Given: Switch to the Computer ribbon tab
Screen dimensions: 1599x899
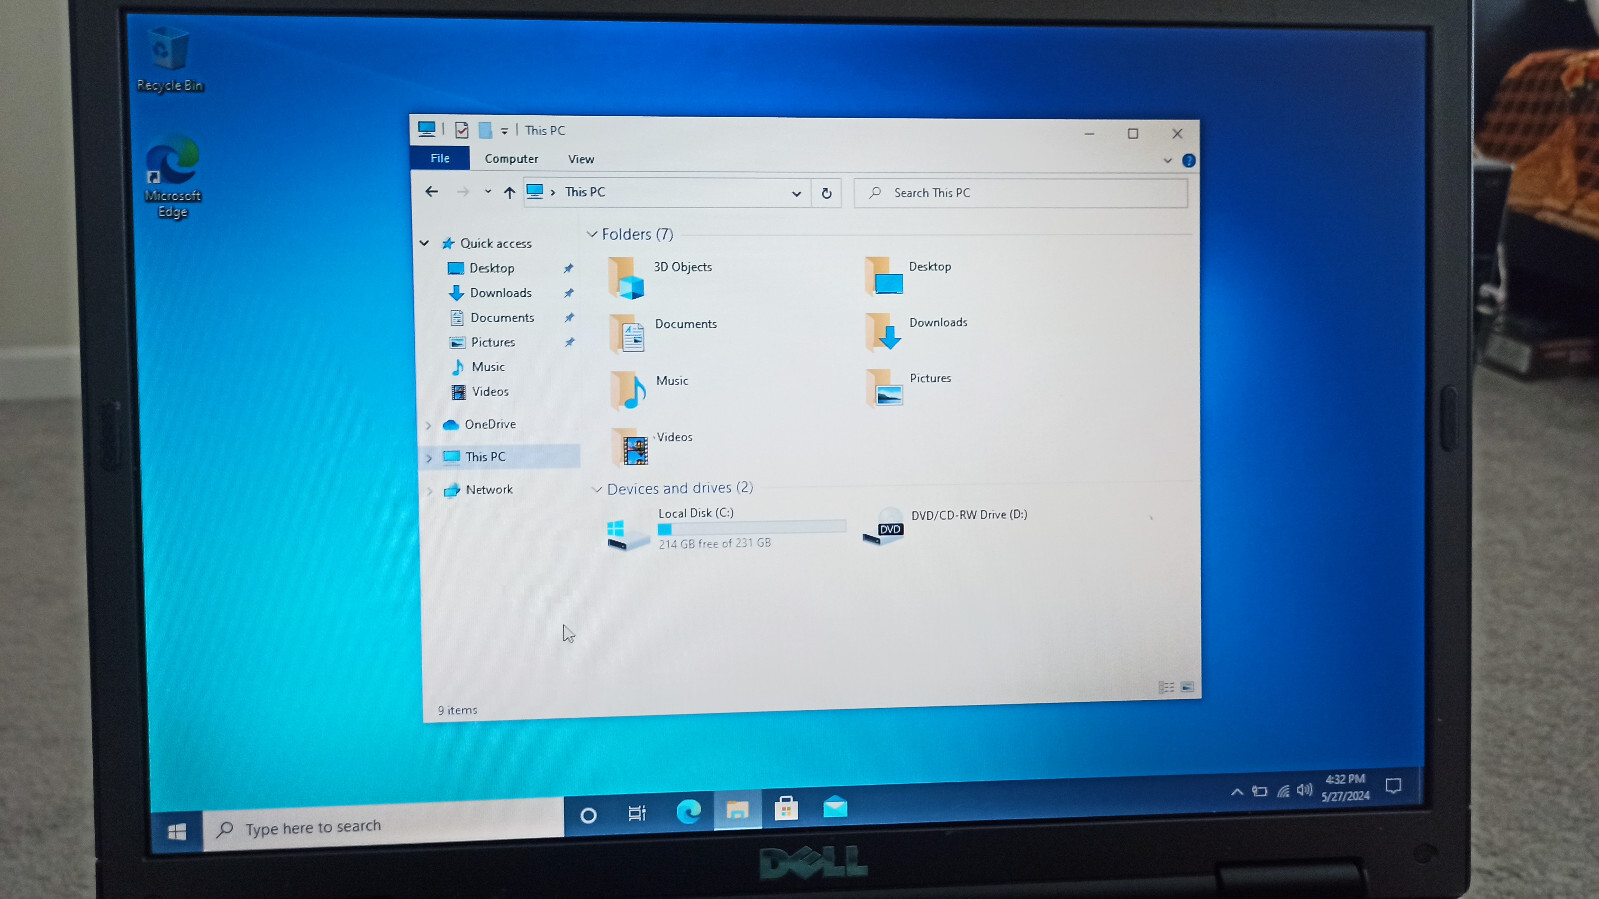Looking at the screenshot, I should tap(511, 159).
